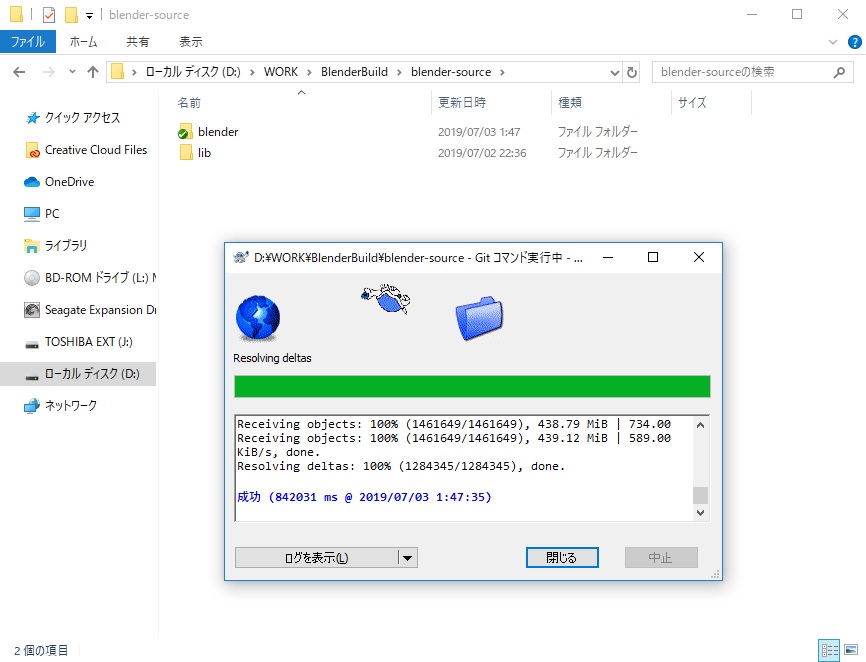Image resolution: width=866 pixels, height=662 pixels.
Task: Switch to details view icon in the status bar
Action: coord(830,650)
